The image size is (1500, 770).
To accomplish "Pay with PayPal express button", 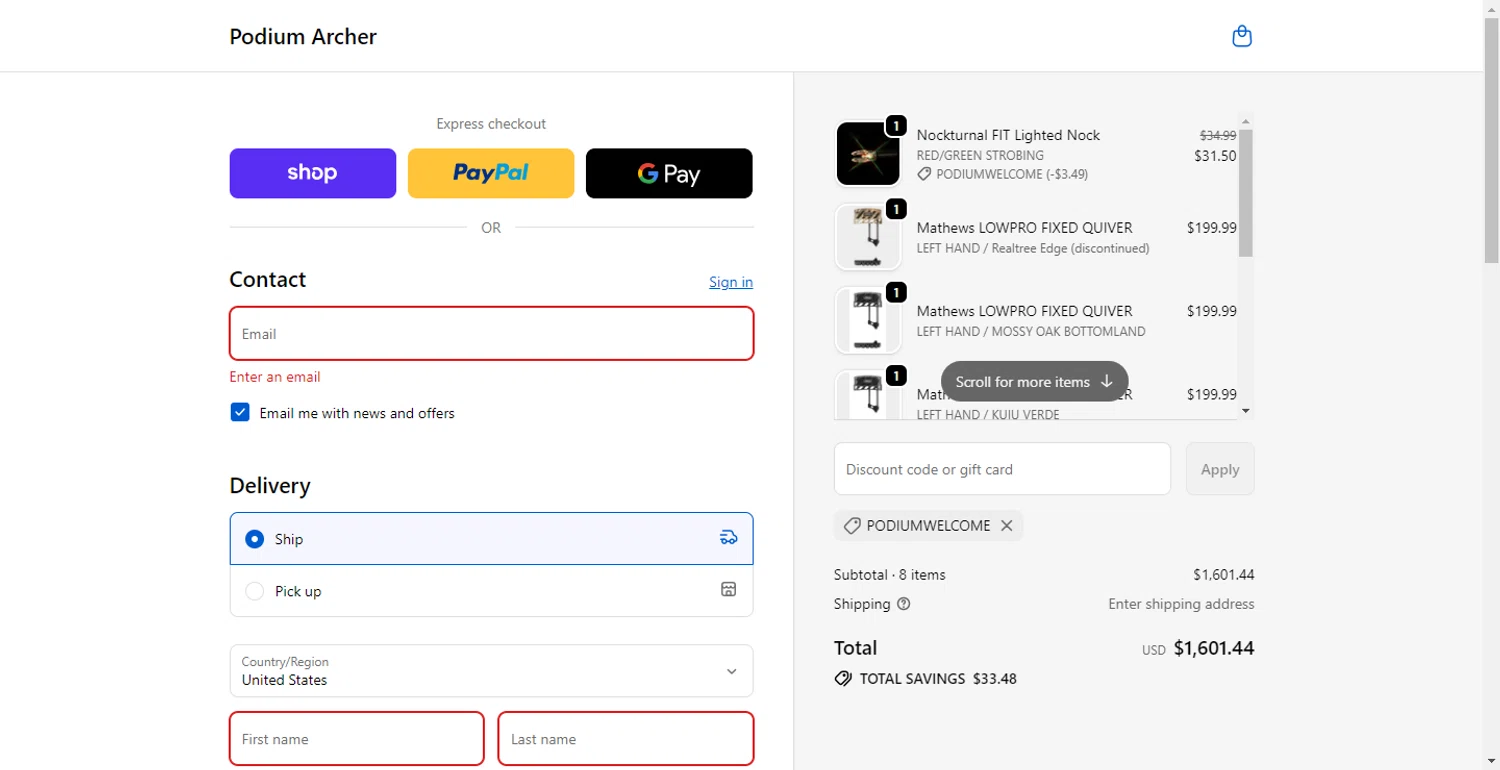I will point(491,173).
